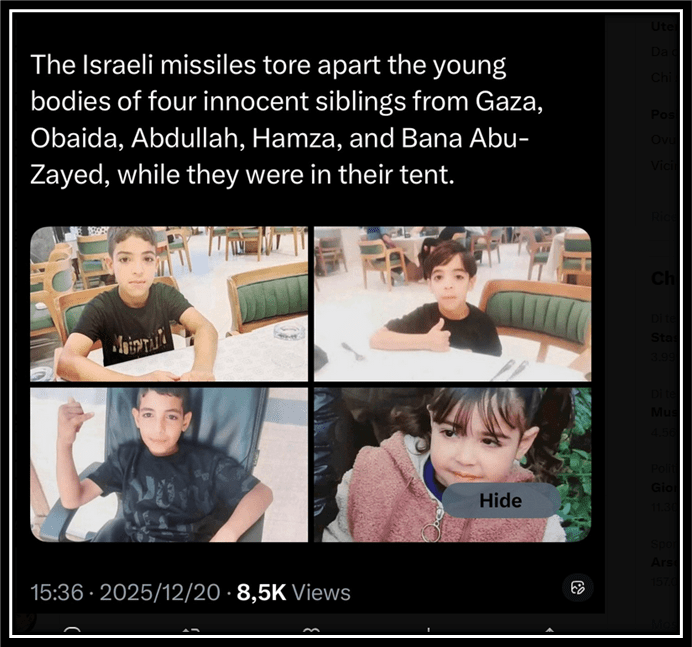
Task: Click the Grok image edit icon
Action: [x=578, y=587]
